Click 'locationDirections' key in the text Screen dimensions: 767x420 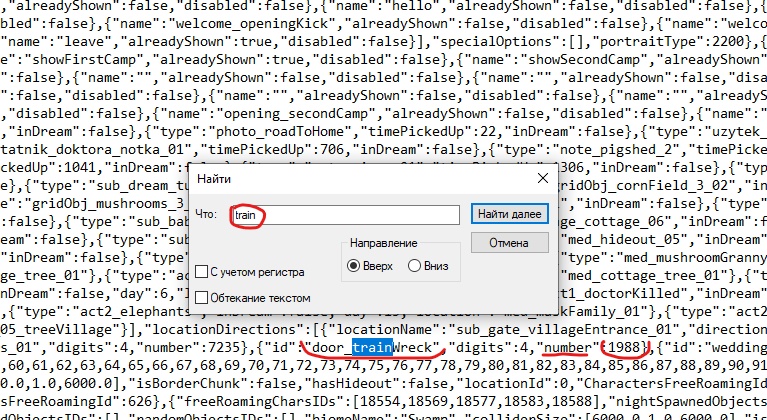pos(226,330)
